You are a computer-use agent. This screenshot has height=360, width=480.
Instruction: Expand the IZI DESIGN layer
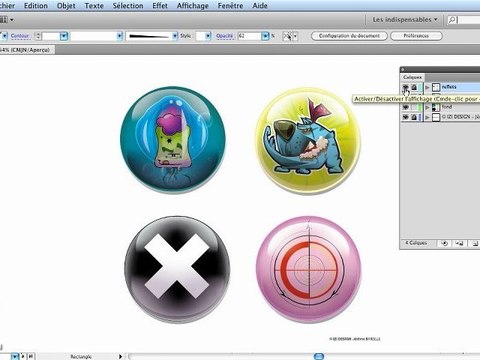coord(427,117)
